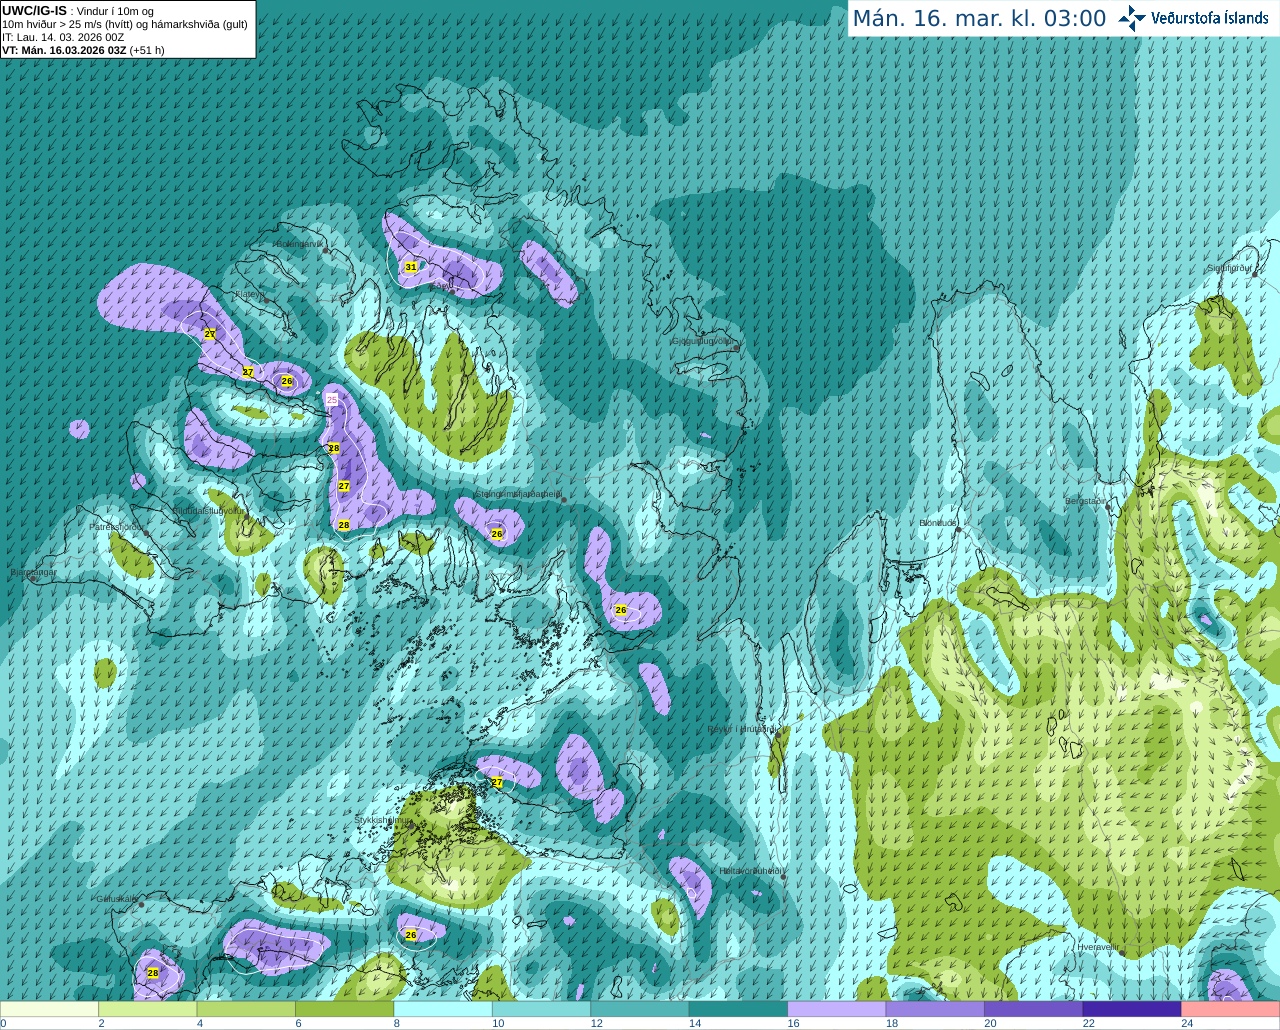Click the 'UWC/IG-IS' model title

[x=35, y=10]
